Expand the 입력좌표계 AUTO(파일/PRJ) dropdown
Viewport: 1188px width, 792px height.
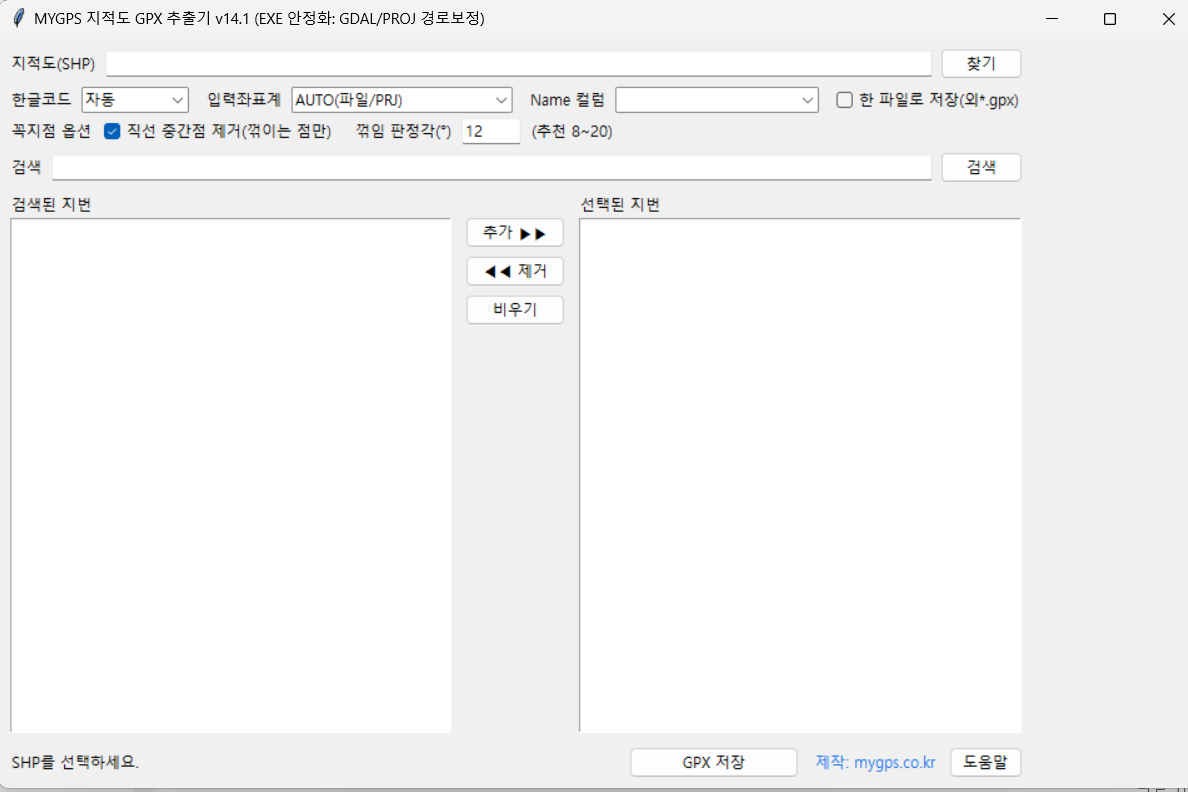click(x=401, y=100)
